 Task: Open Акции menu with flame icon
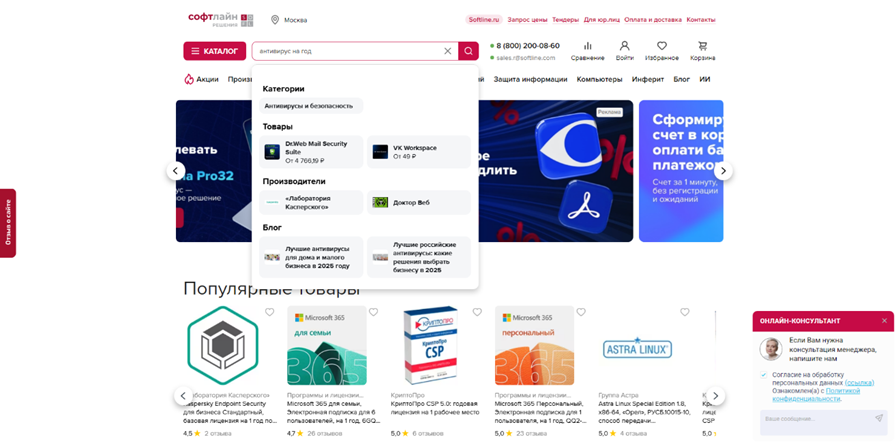[201, 79]
